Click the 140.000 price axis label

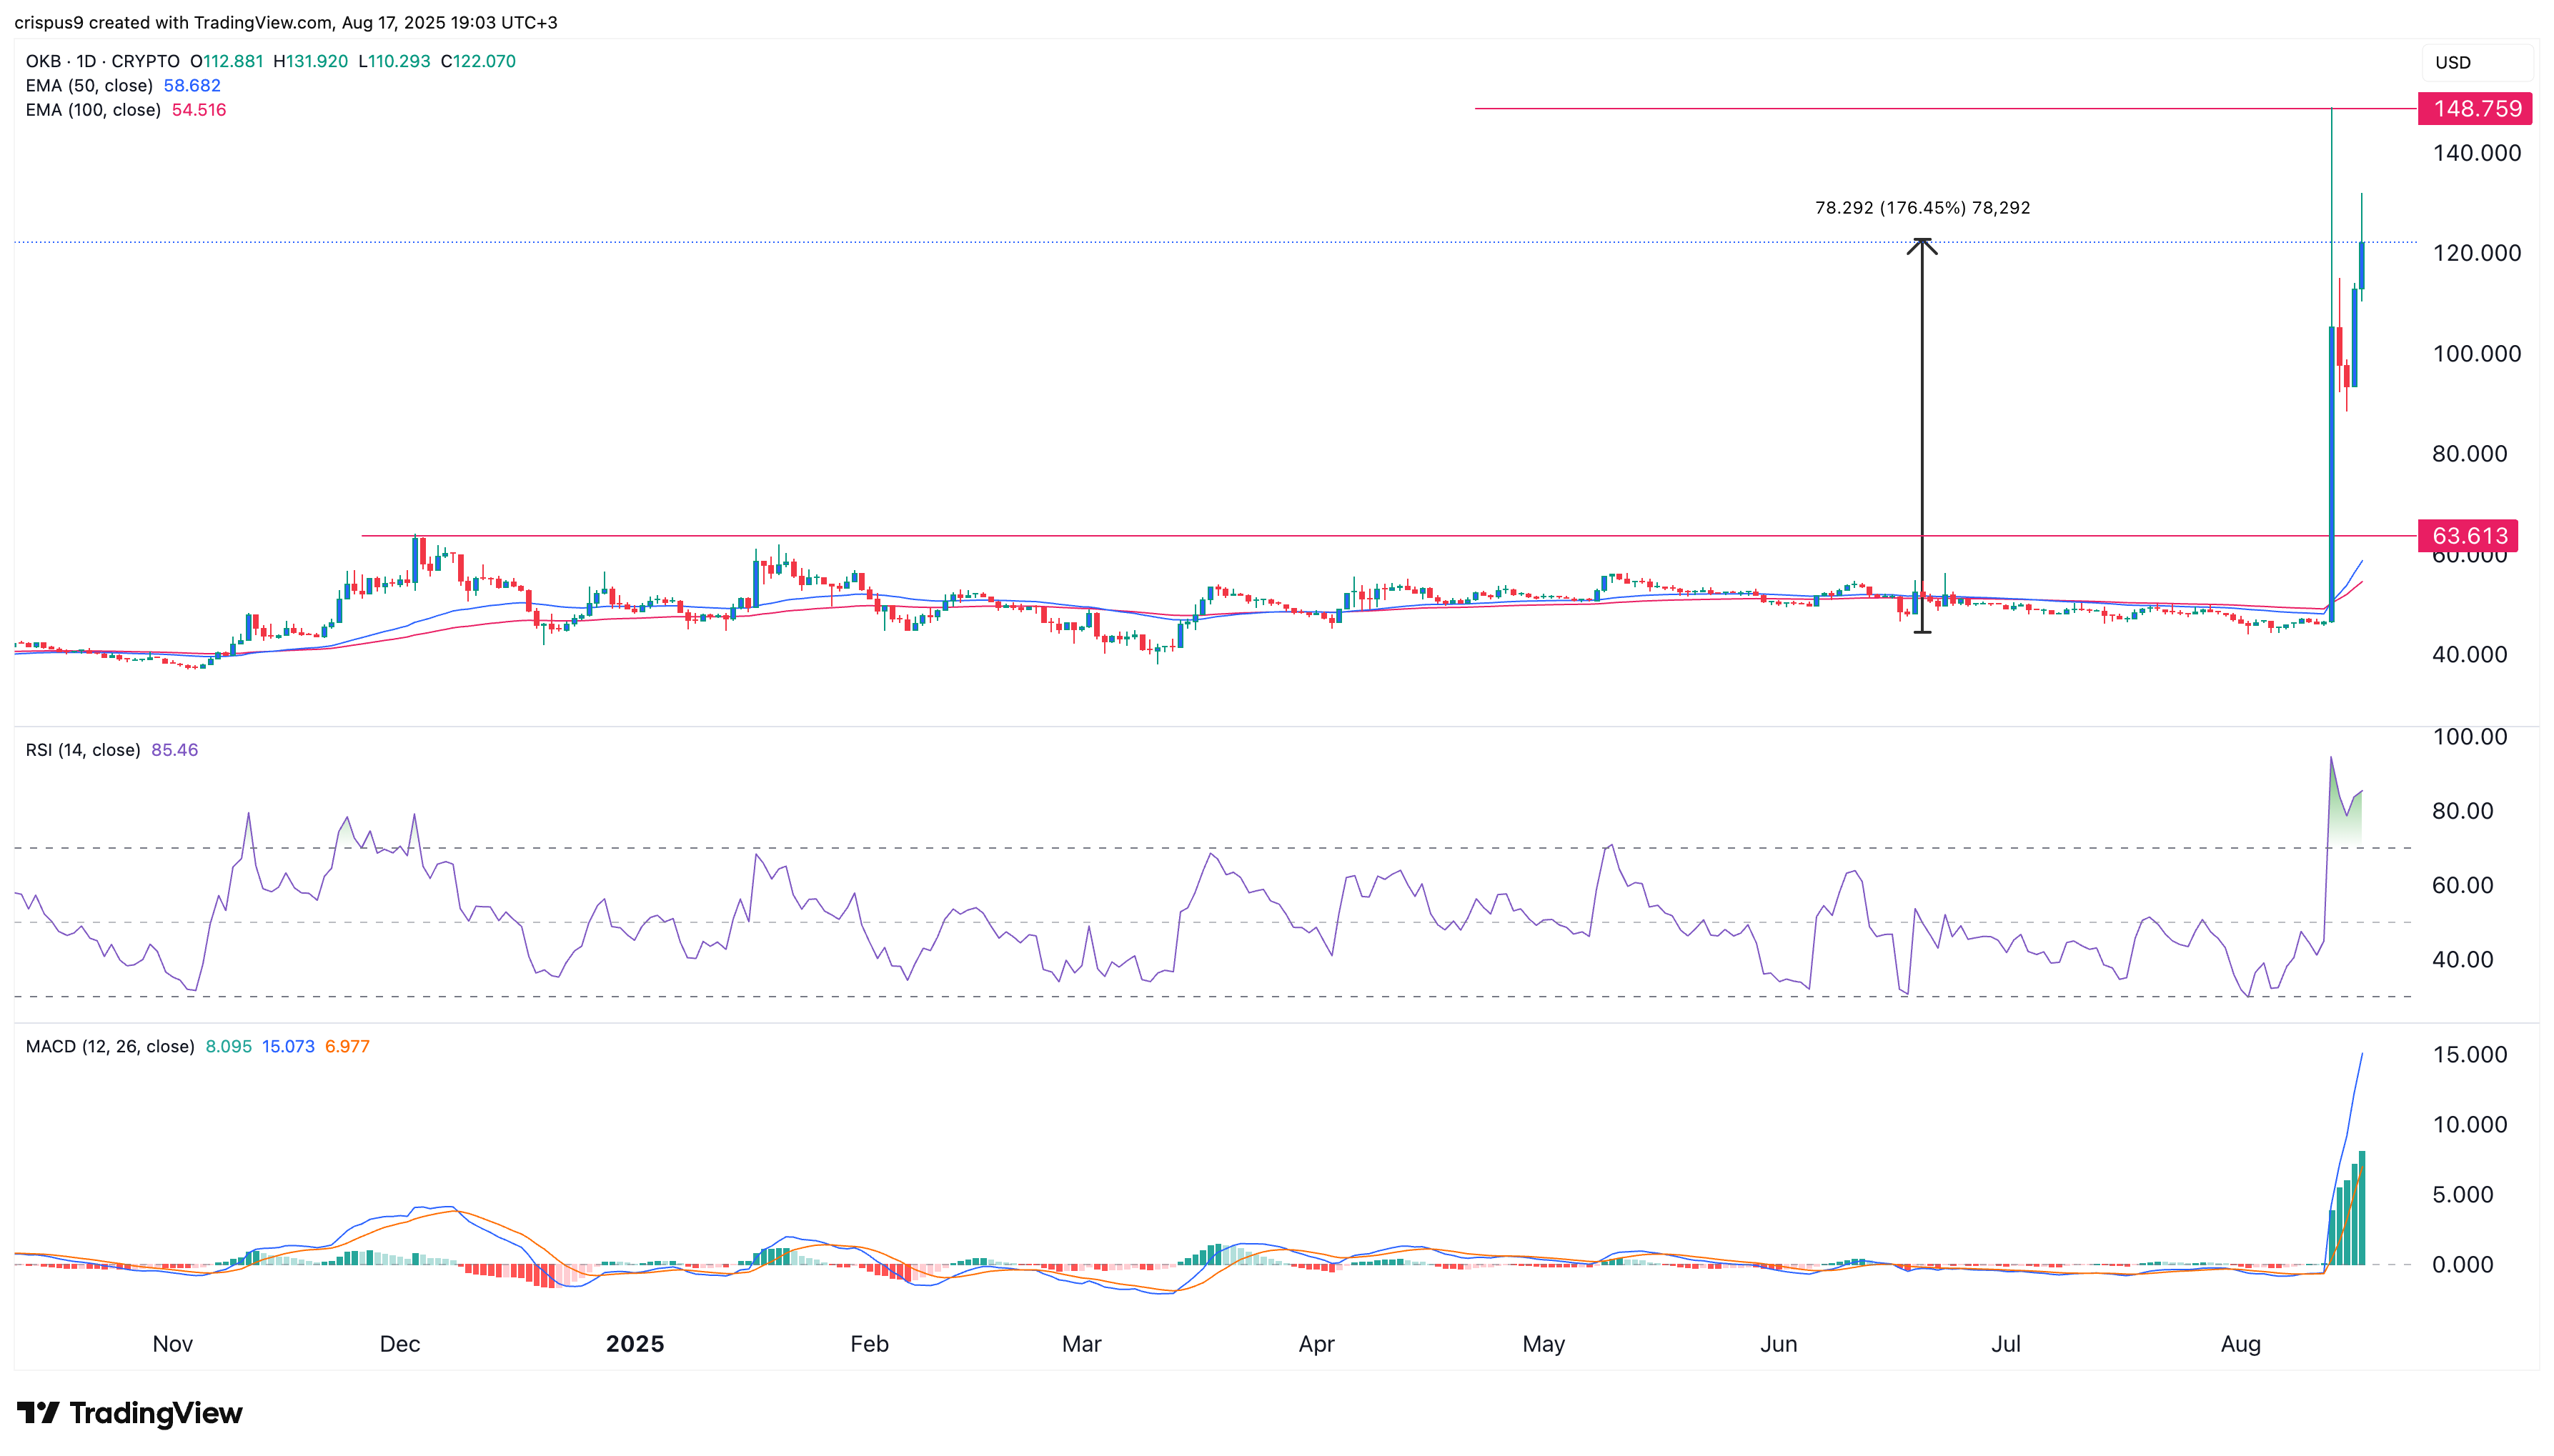[2476, 153]
